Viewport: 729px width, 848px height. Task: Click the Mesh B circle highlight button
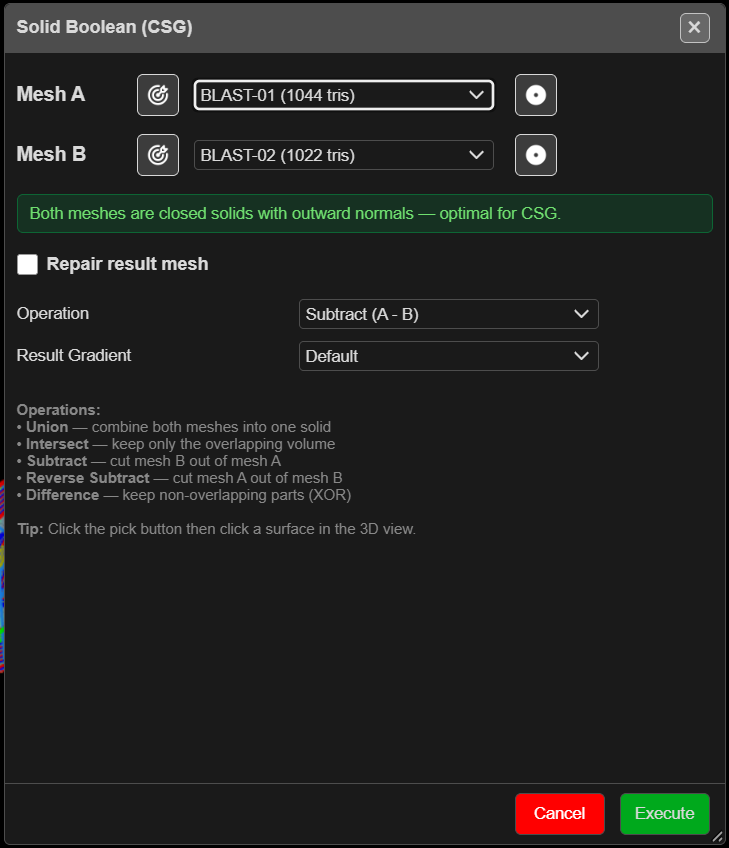click(x=535, y=155)
